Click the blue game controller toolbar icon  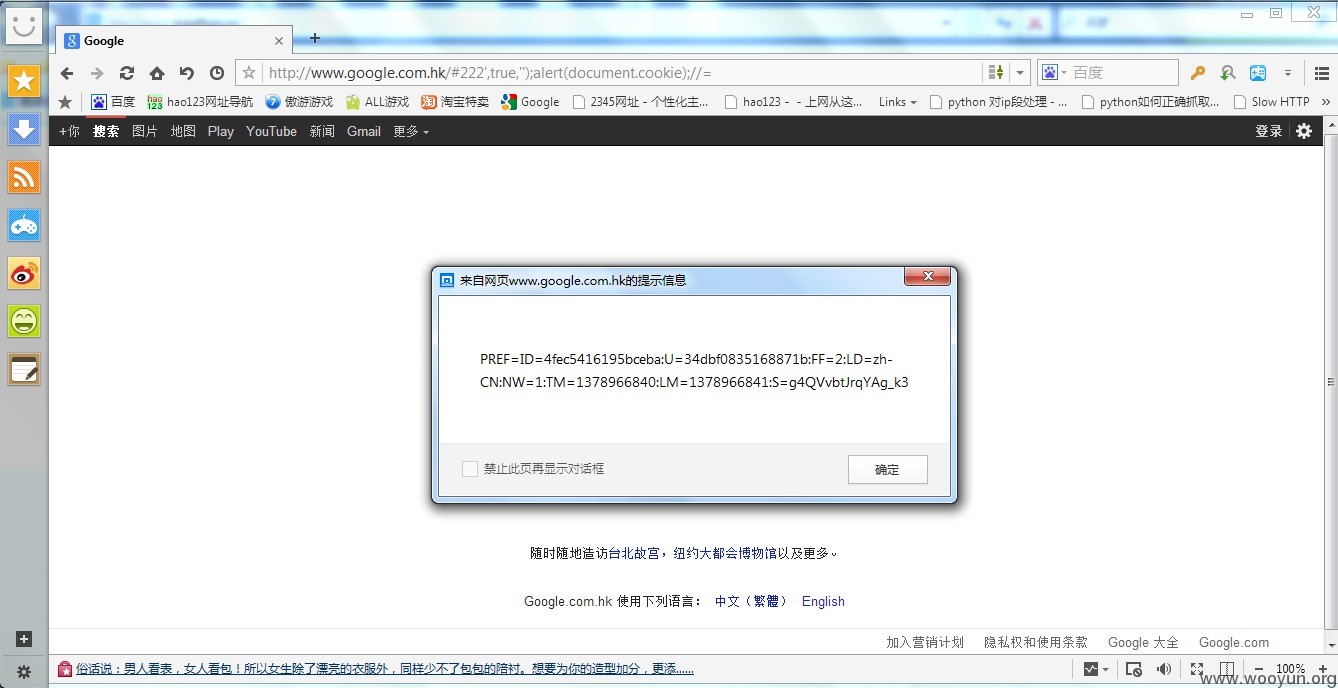(x=1258, y=73)
